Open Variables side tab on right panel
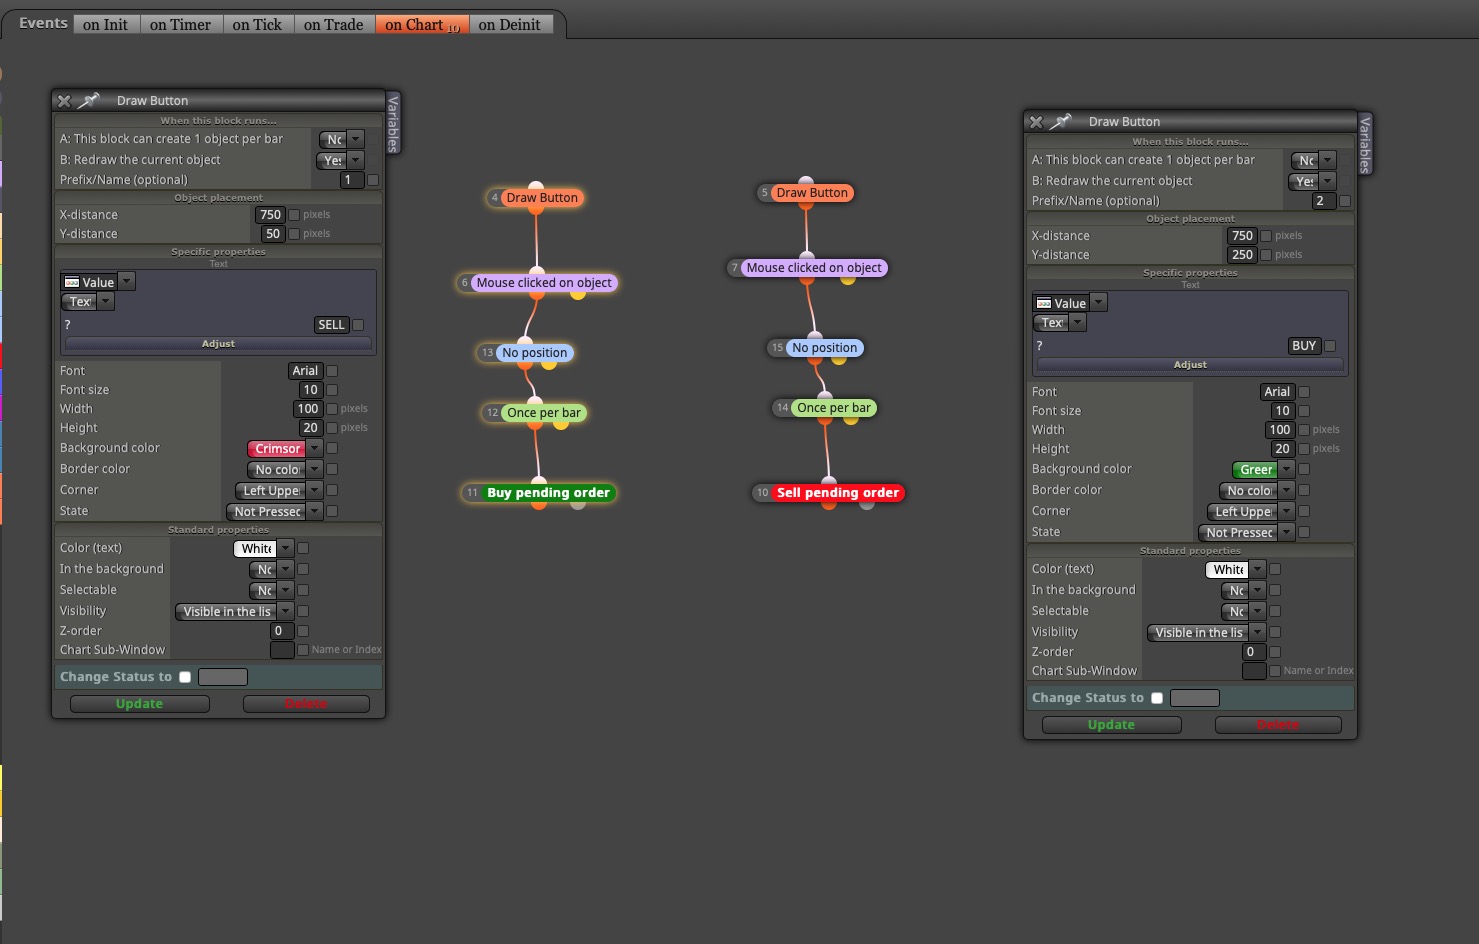Viewport: 1479px width, 944px height. point(1365,144)
